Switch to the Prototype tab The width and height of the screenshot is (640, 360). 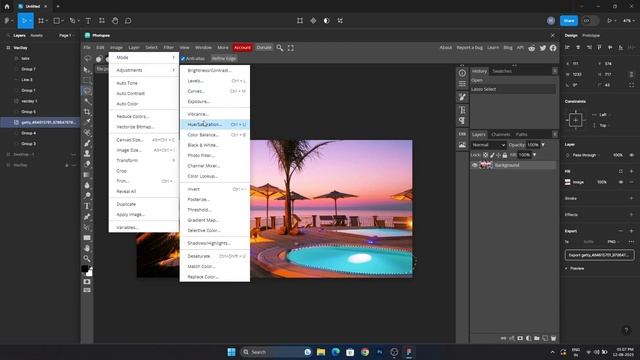pyautogui.click(x=591, y=36)
